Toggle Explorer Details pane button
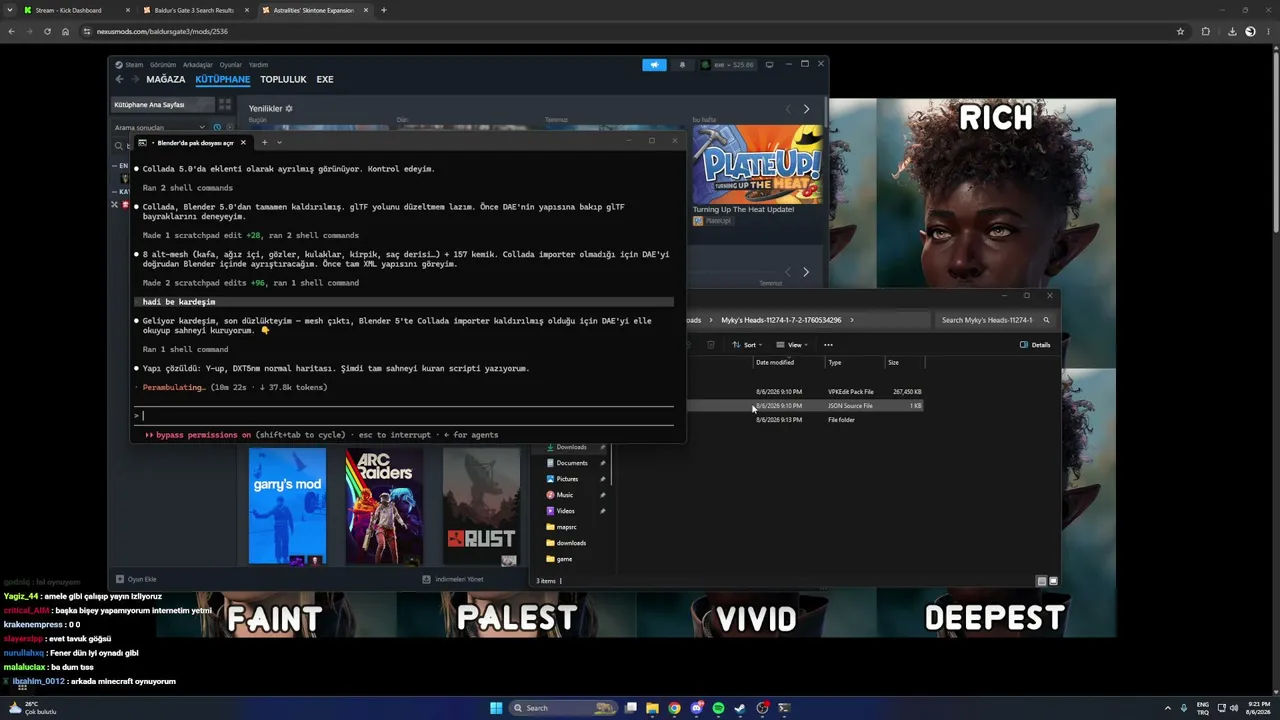The image size is (1280, 720). click(1035, 345)
